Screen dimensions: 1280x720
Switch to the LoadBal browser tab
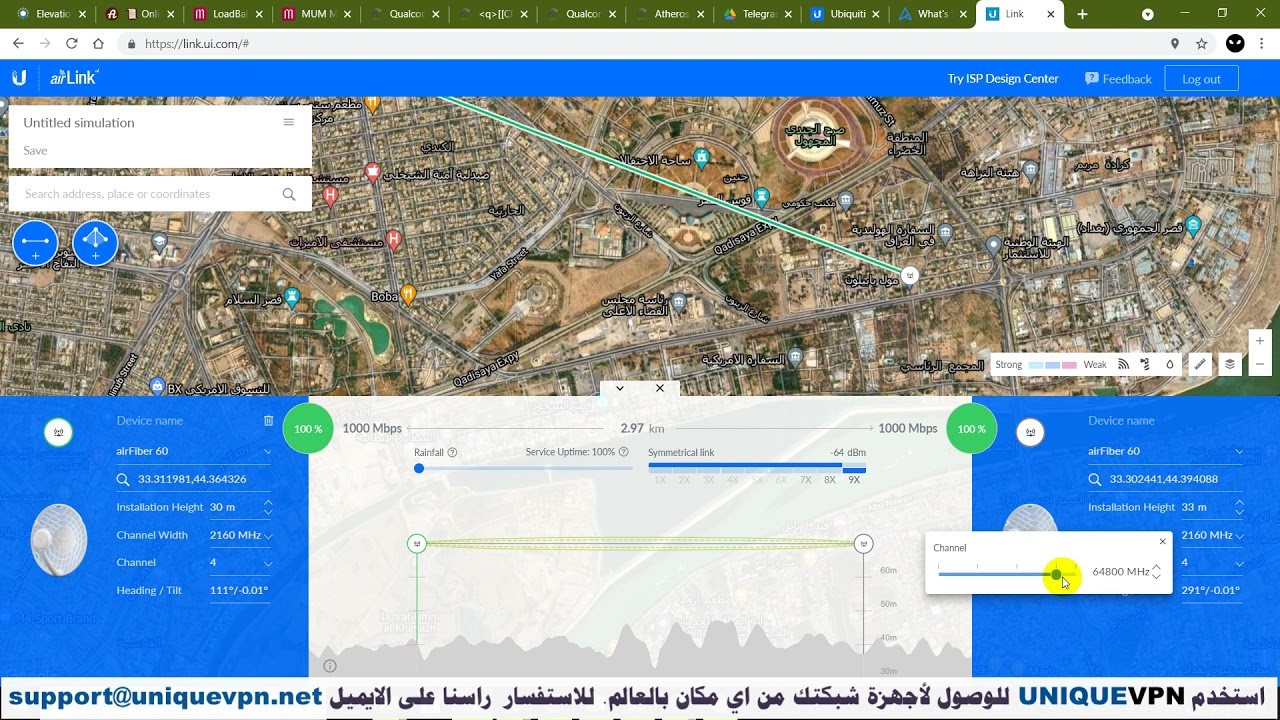pyautogui.click(x=229, y=14)
